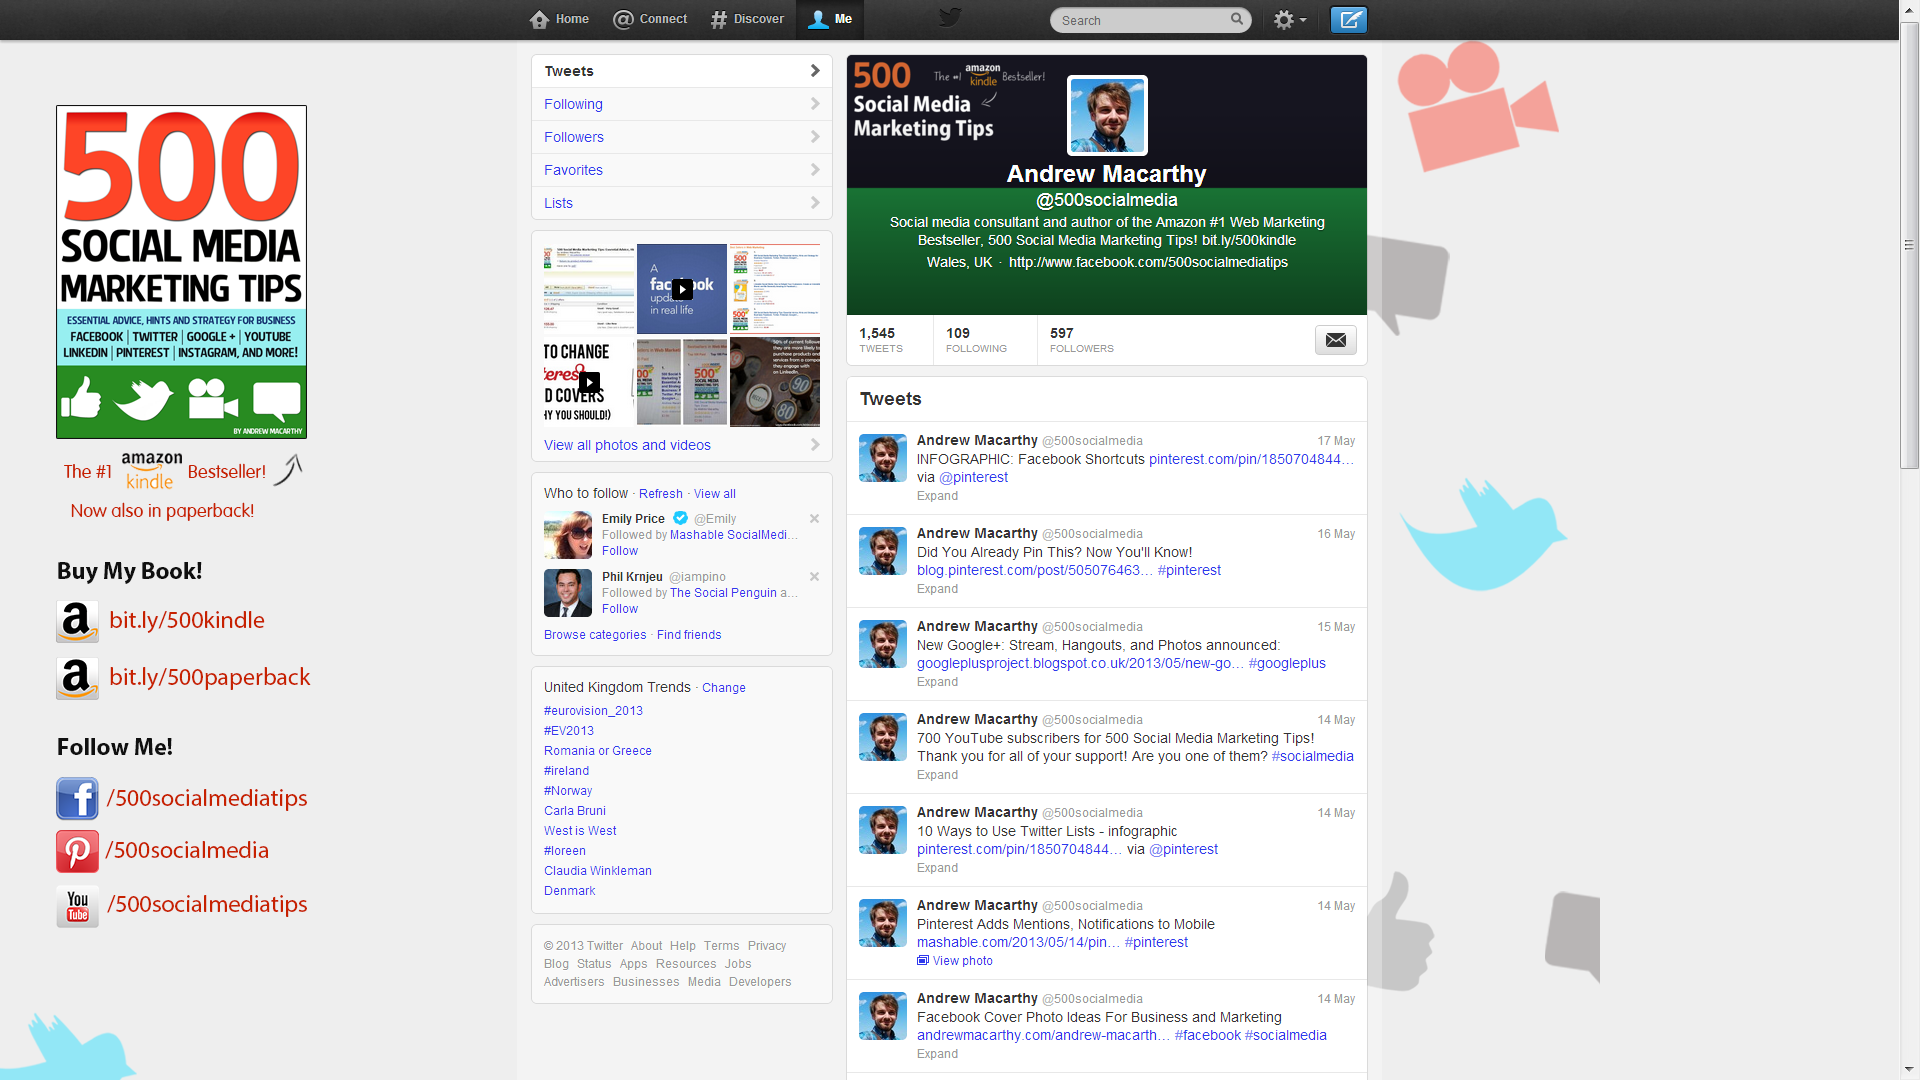Click Find friends link
Screen dimensions: 1920x1080
coord(689,635)
